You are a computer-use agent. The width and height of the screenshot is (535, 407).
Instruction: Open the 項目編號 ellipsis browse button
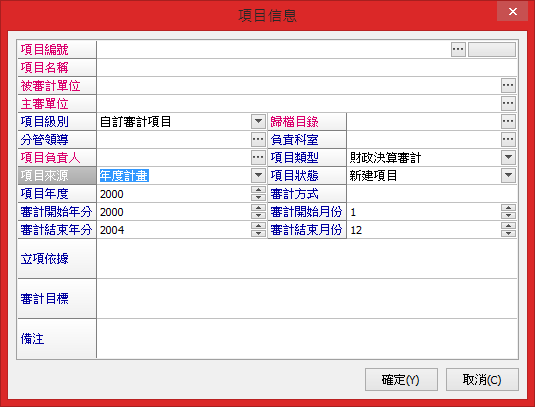point(458,49)
